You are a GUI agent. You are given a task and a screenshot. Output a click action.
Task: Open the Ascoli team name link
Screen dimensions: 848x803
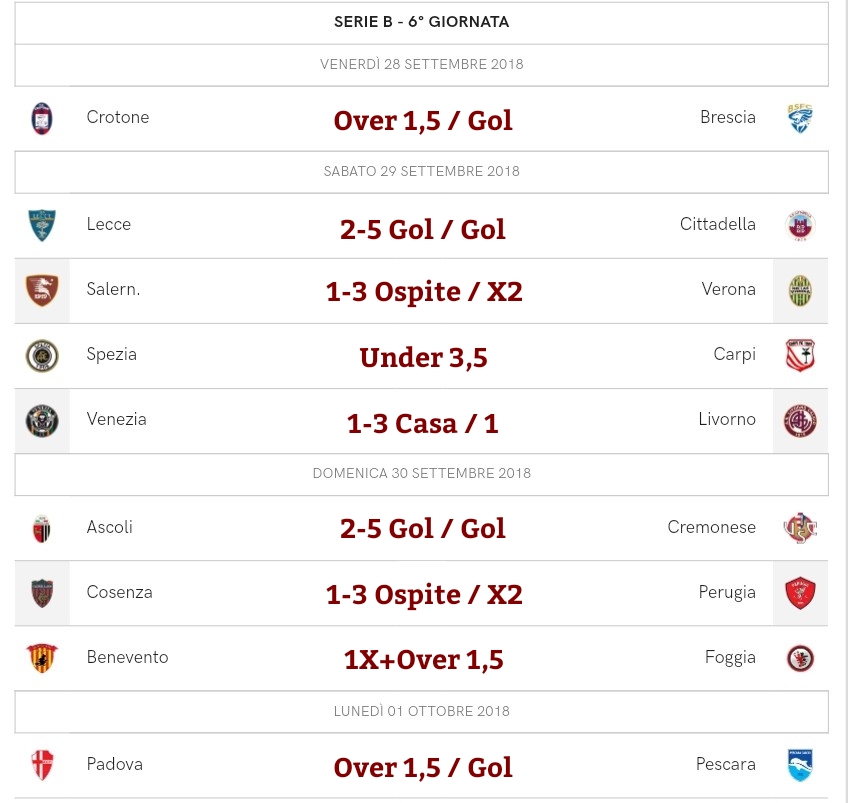(110, 527)
